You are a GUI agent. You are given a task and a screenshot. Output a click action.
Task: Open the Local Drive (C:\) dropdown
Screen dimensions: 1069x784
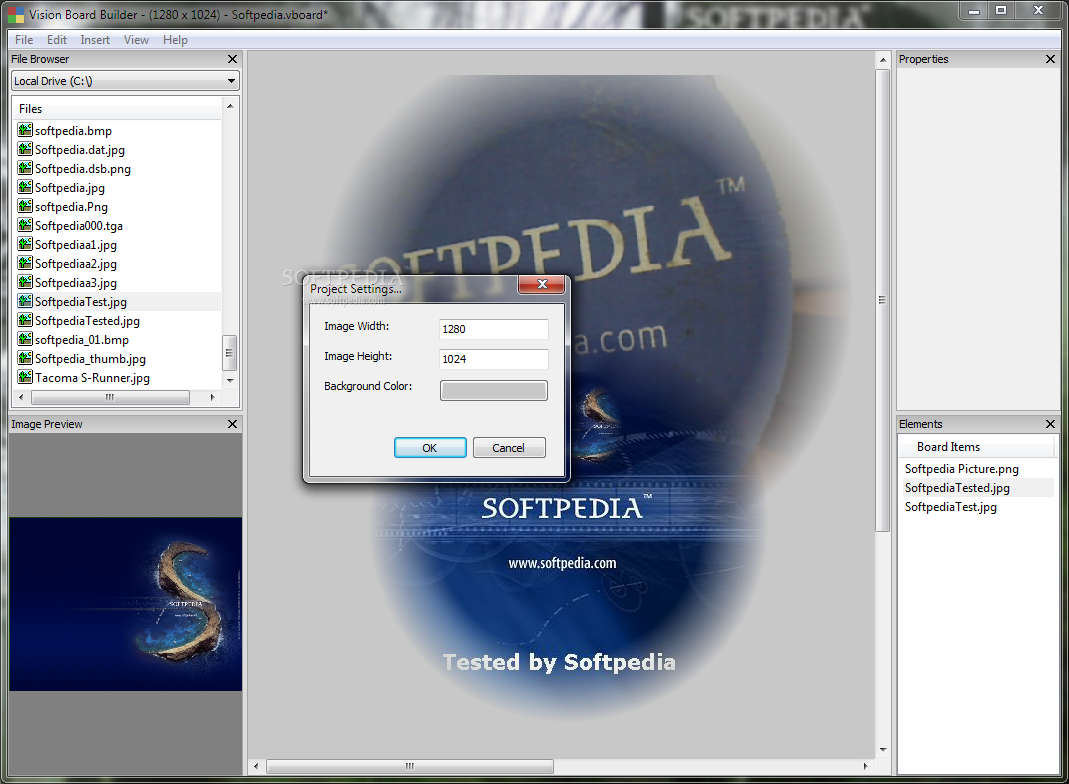pos(125,81)
